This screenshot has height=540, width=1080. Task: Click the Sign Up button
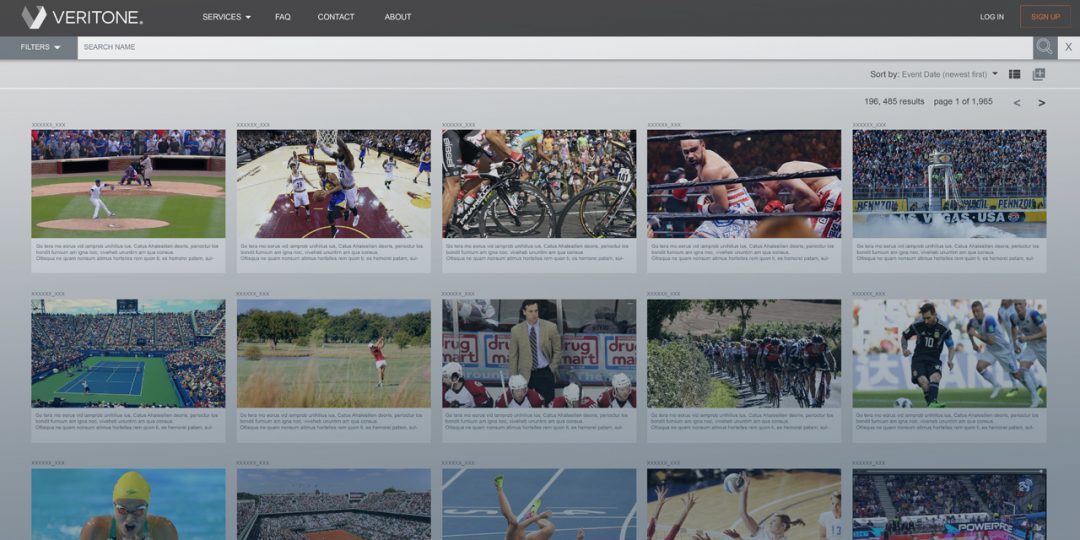point(1046,17)
